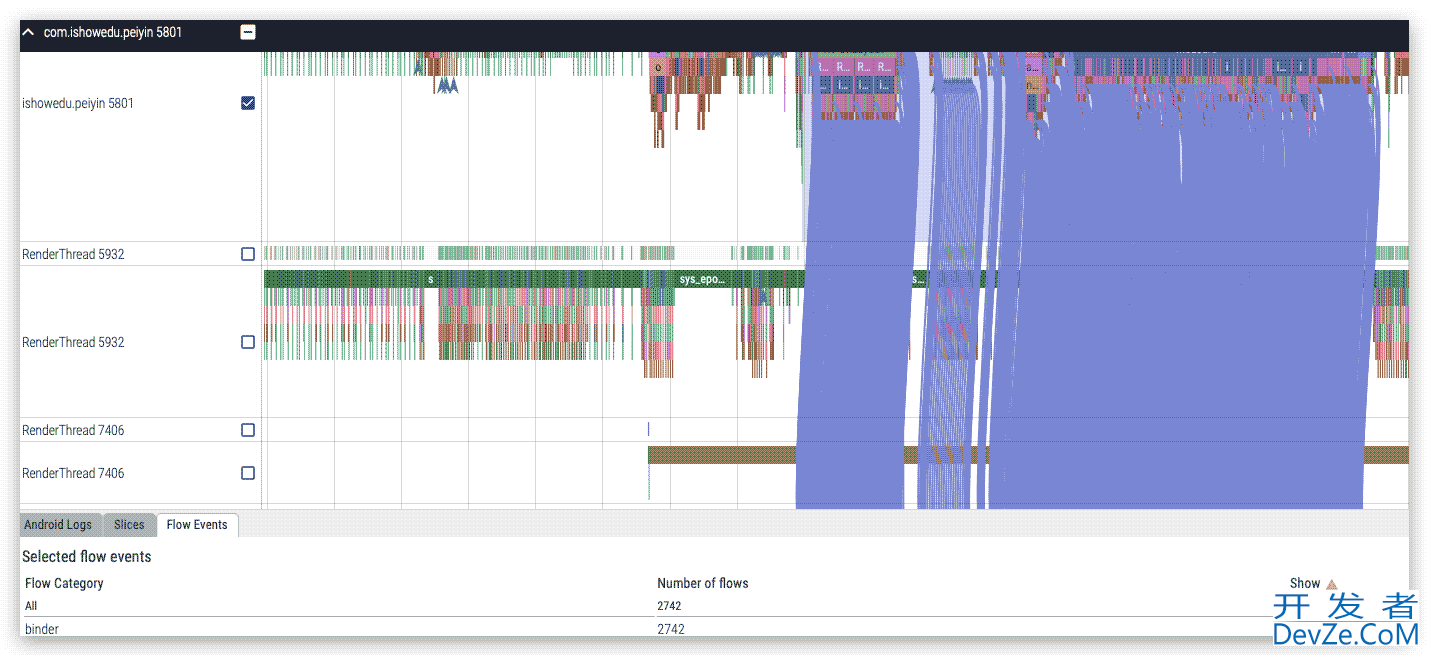The image size is (1429, 656).
Task: Select the Flow Events tab
Action: tap(197, 525)
